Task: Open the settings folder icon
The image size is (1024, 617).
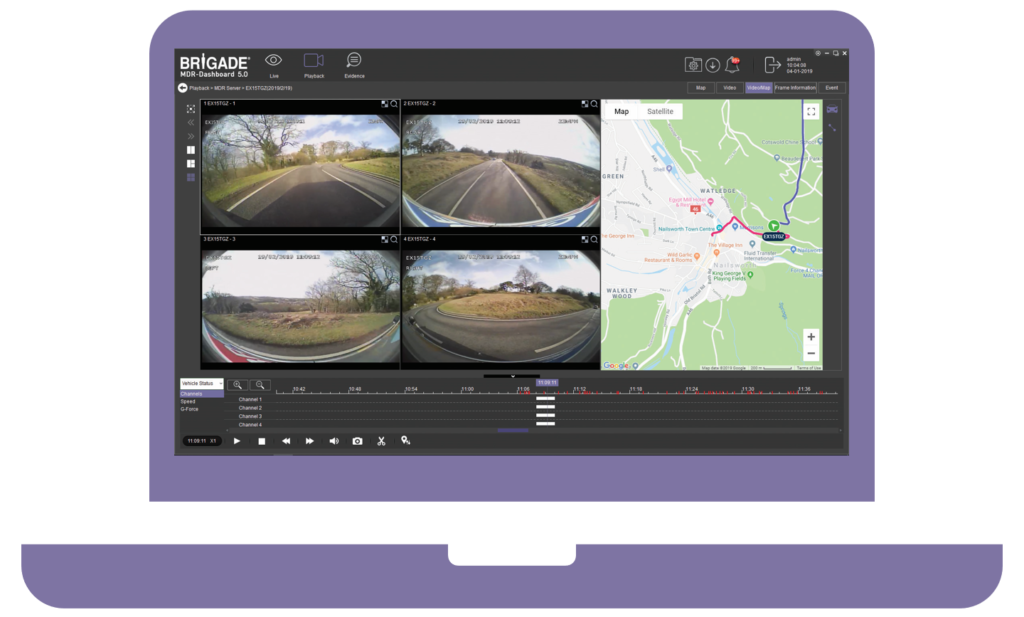Action: pyautogui.click(x=693, y=65)
